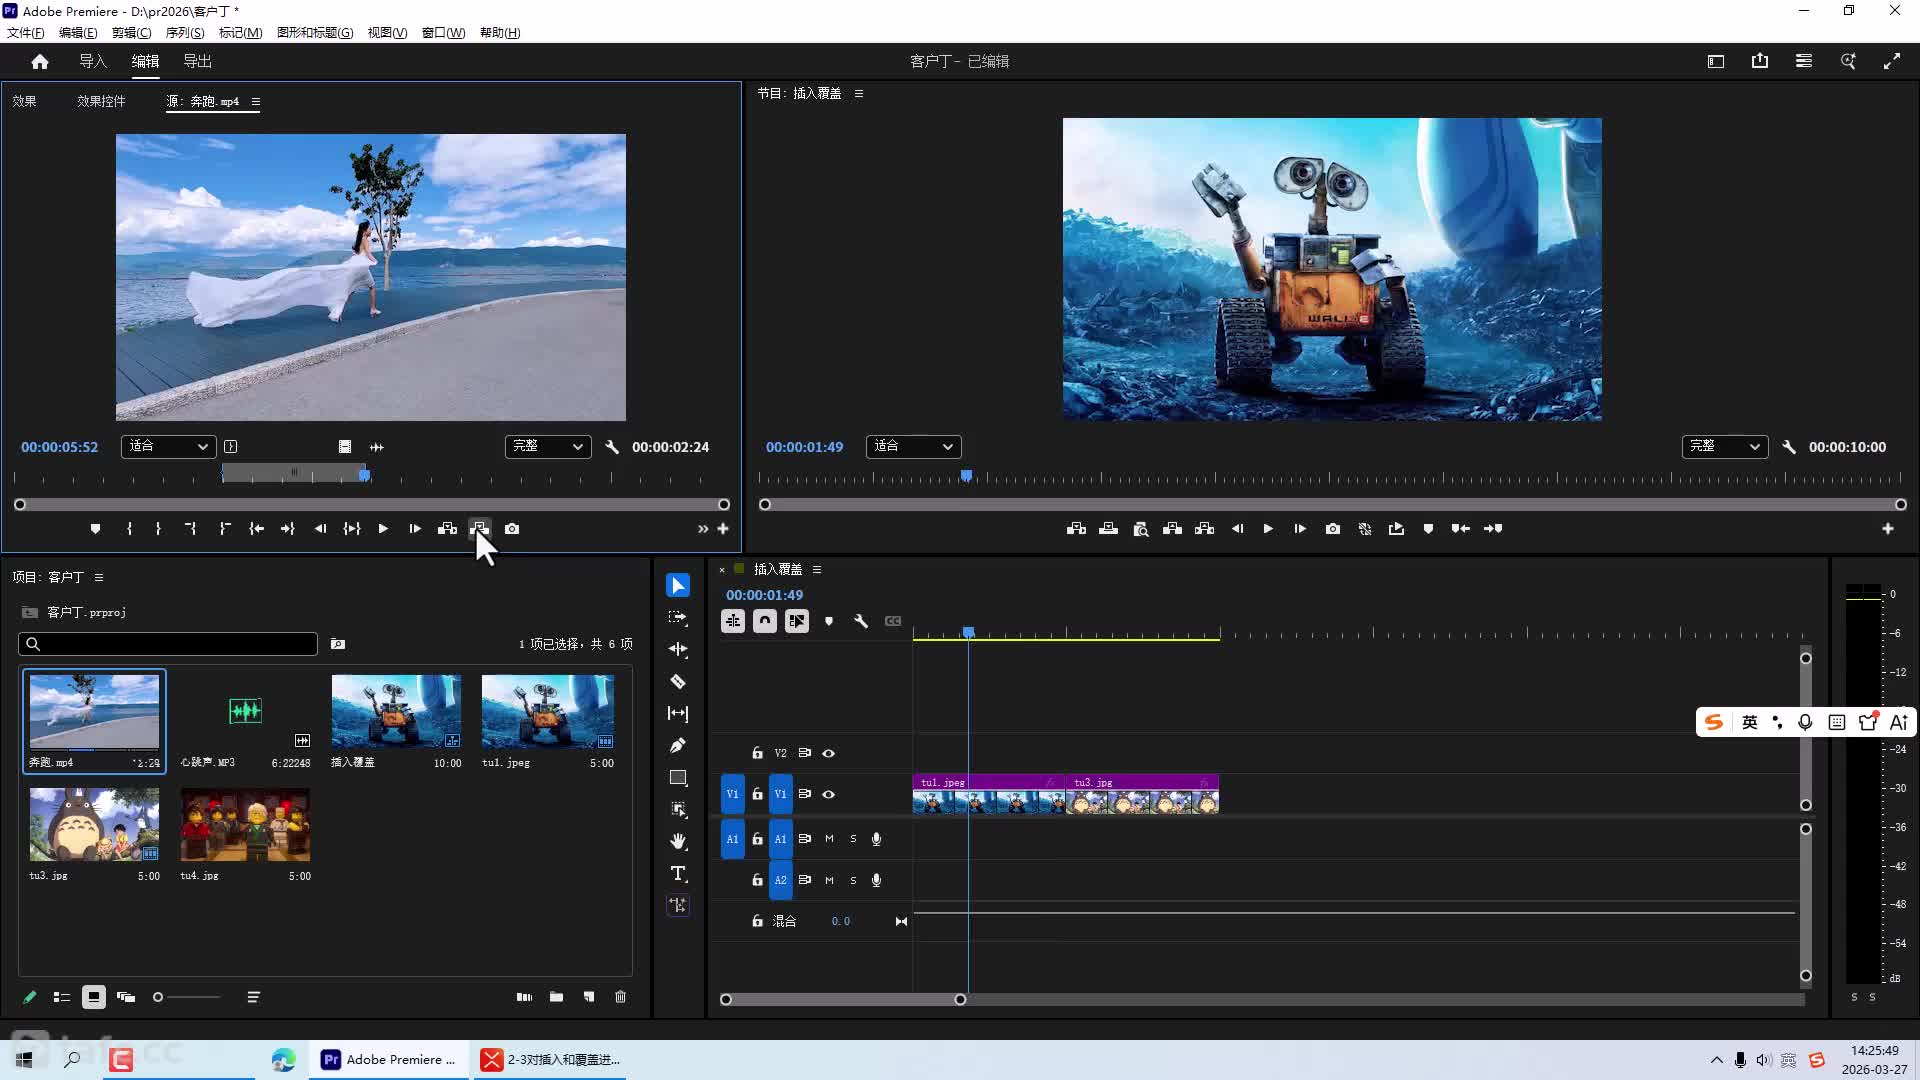Create a new bin in Project panel

coord(556,997)
